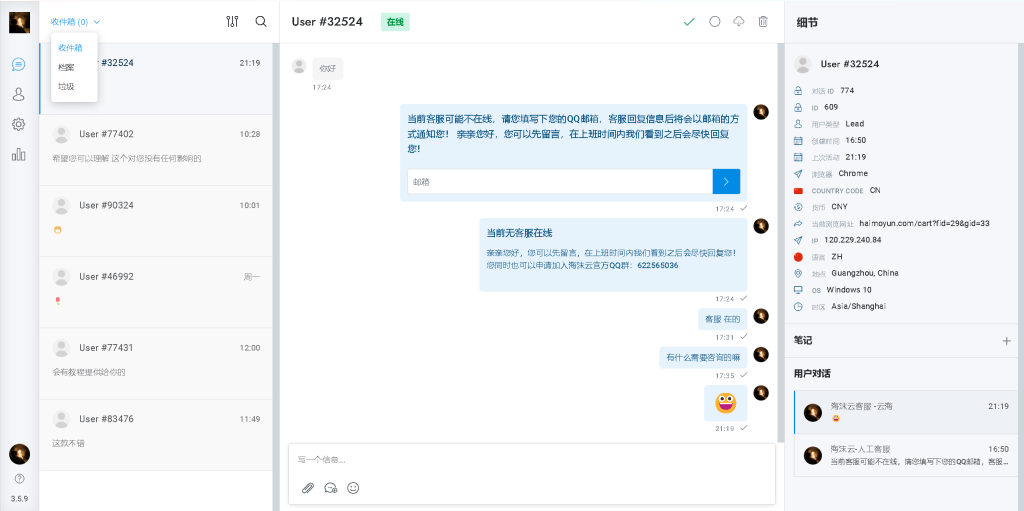Open conversation with User #77402
The image size is (1024, 511).
point(155,150)
